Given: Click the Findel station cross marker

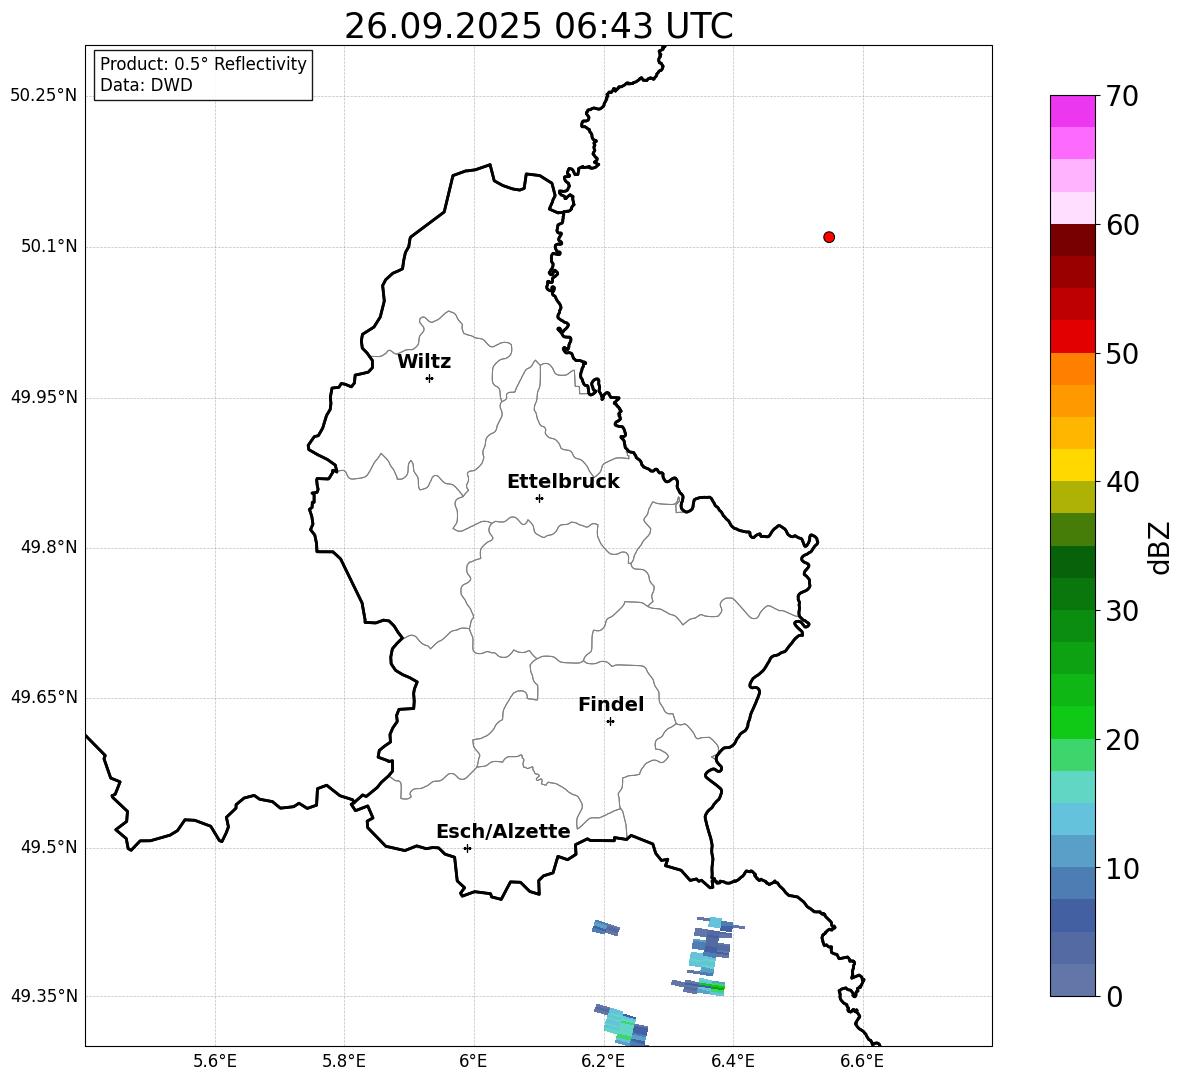Looking at the screenshot, I should click(610, 722).
